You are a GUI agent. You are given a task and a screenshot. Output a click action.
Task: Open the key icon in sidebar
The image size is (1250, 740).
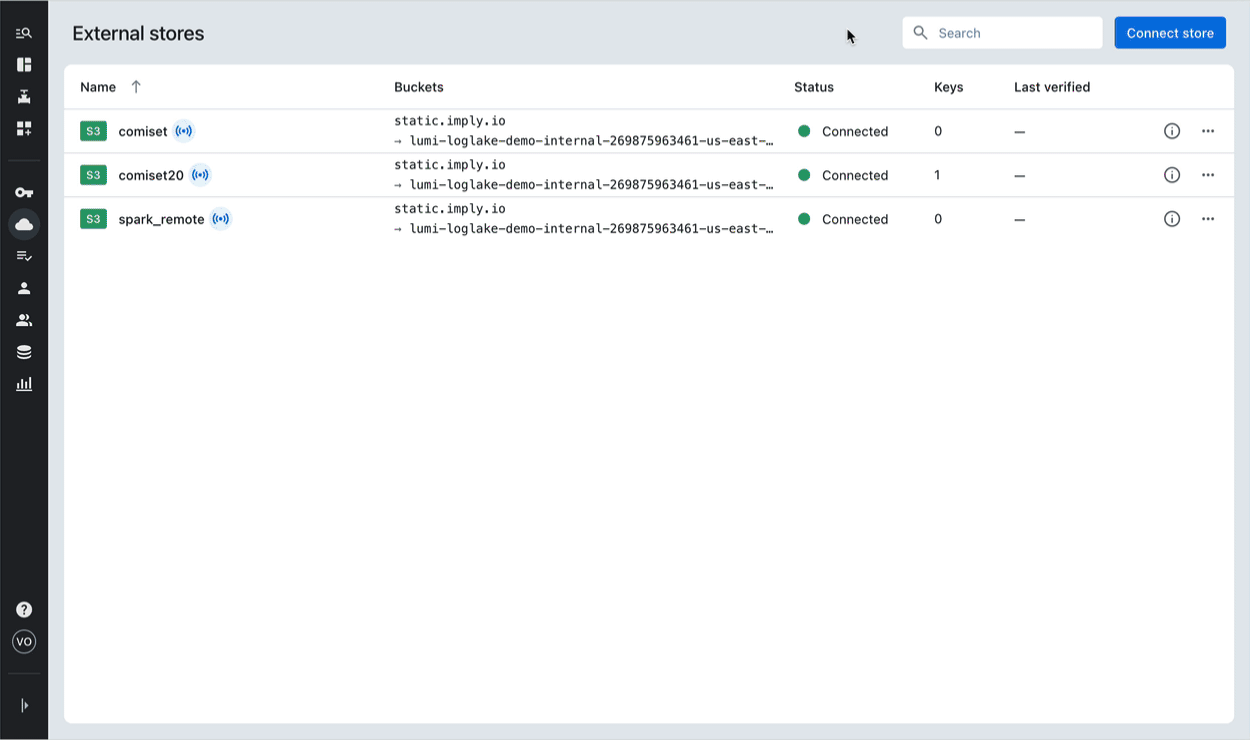click(x=24, y=192)
